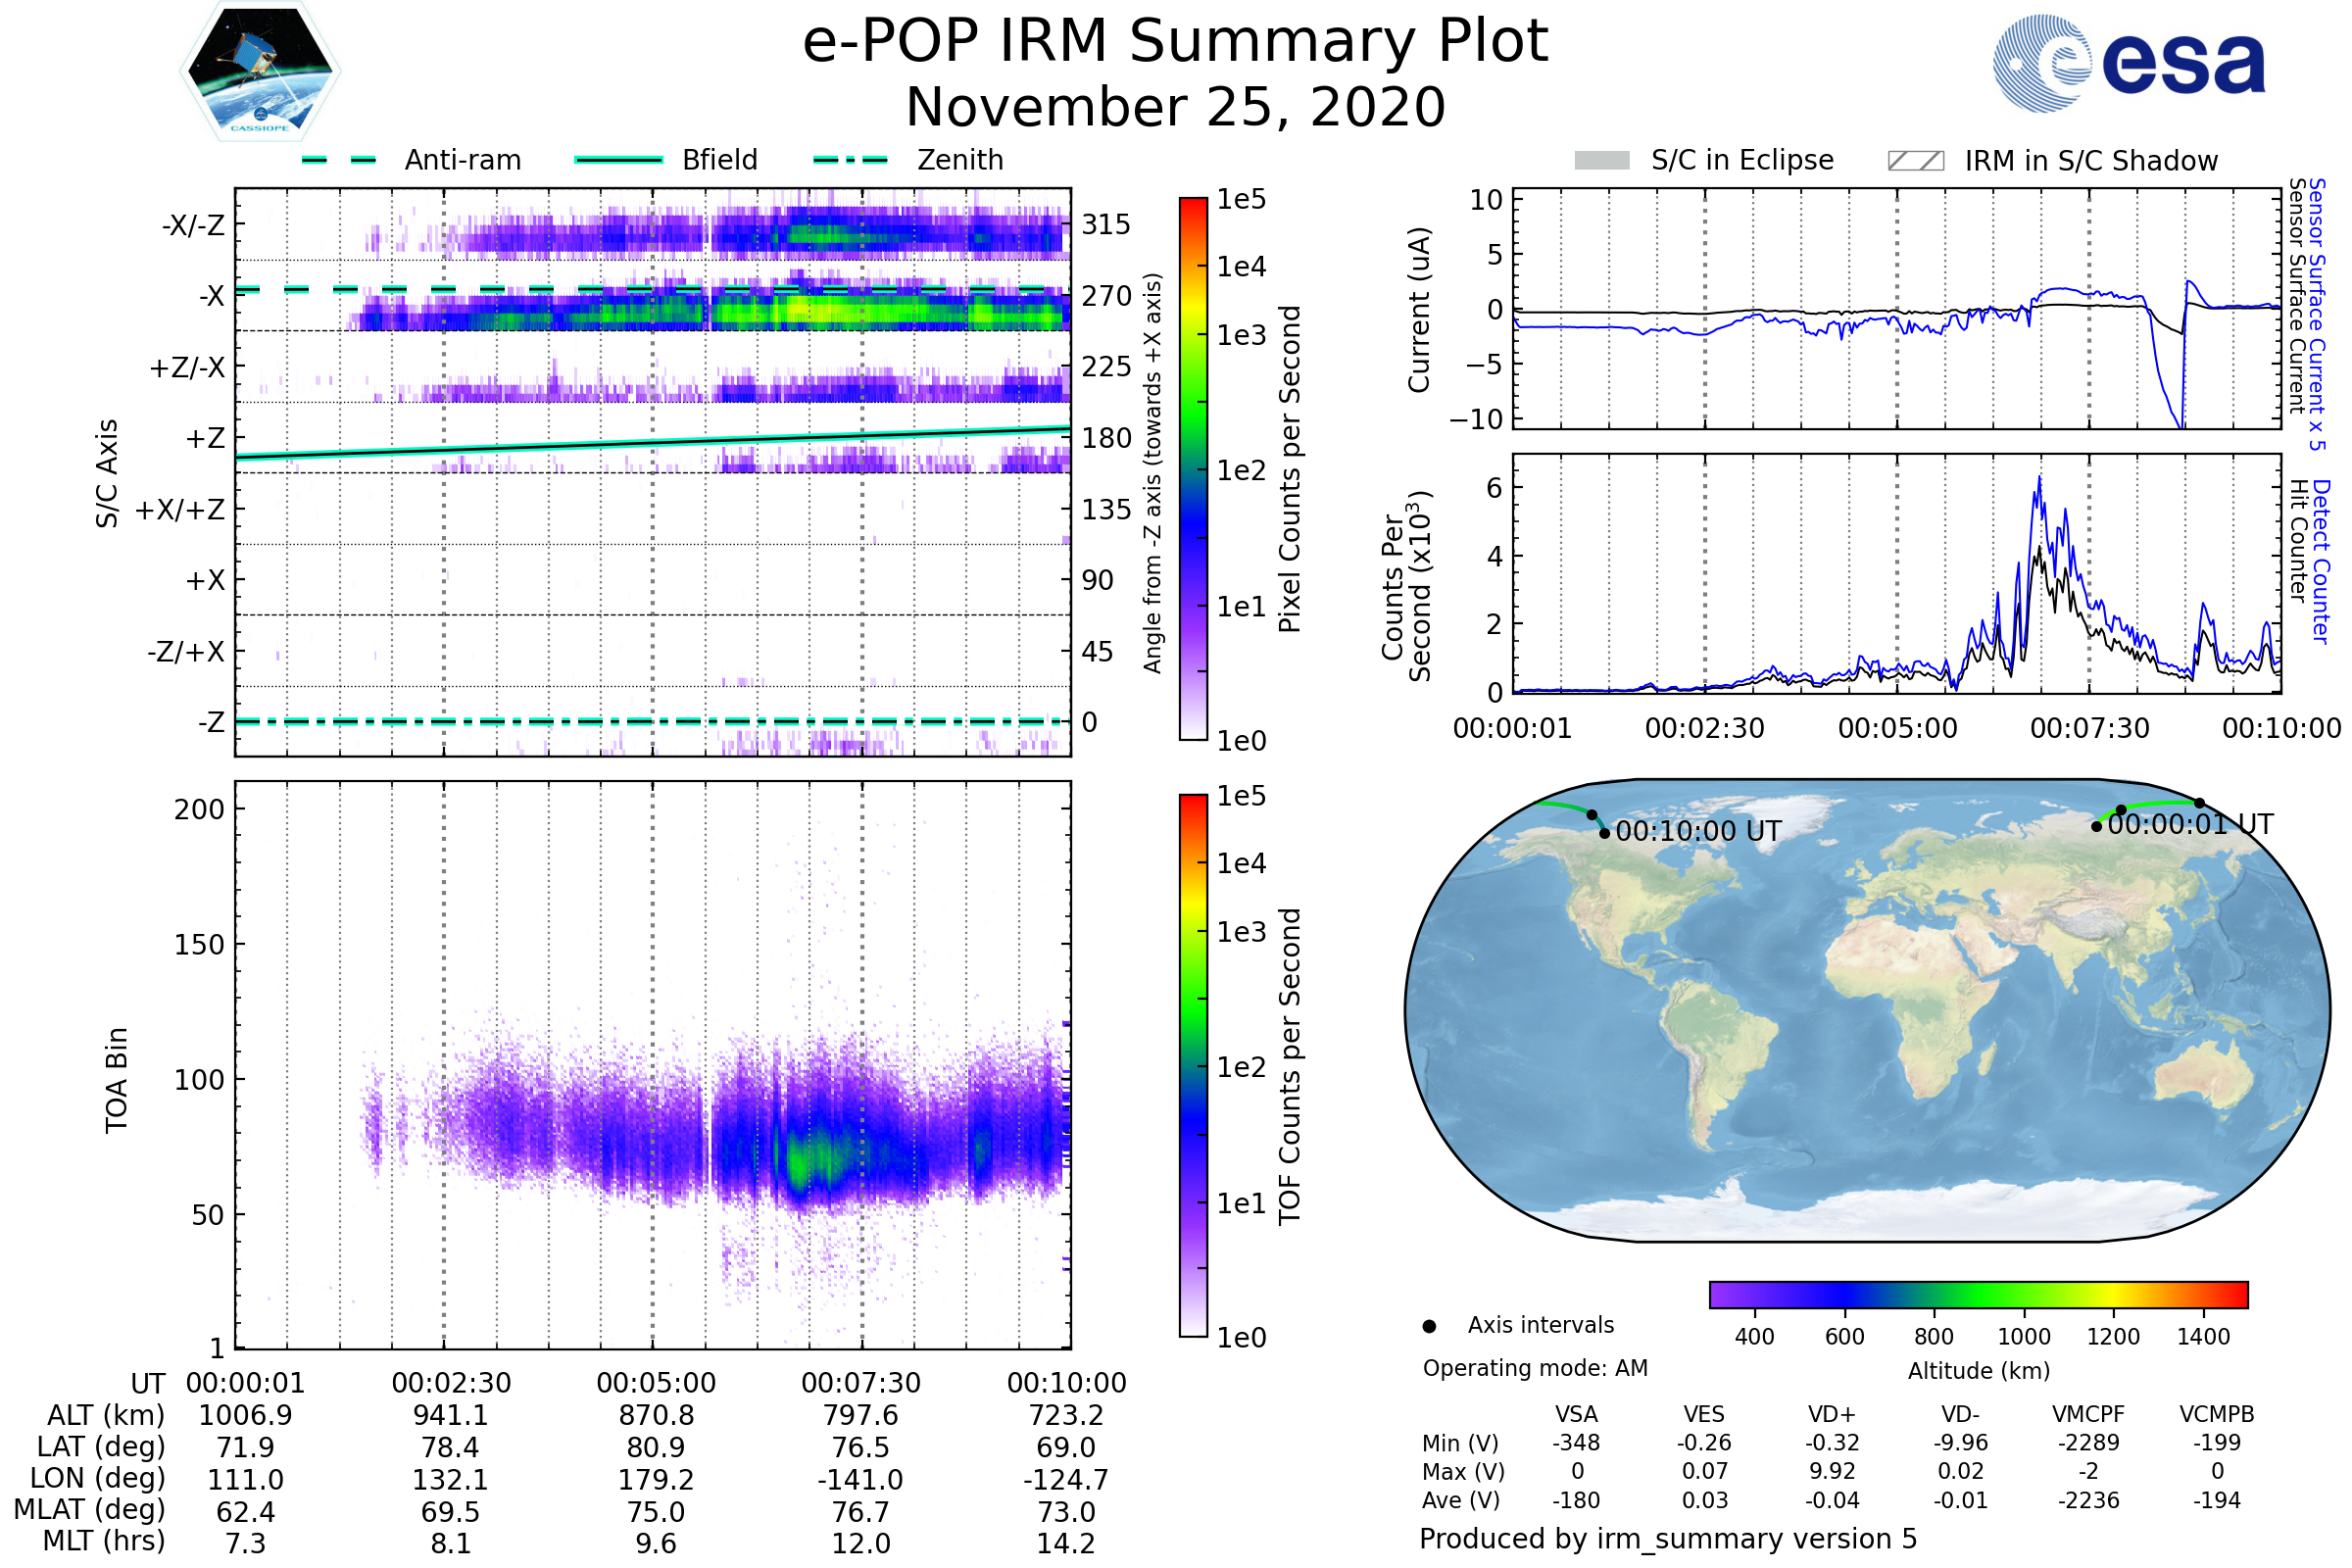Click the 00:10:00 UT map marker label
The width and height of the screenshot is (2352, 1568).
(x=1698, y=831)
